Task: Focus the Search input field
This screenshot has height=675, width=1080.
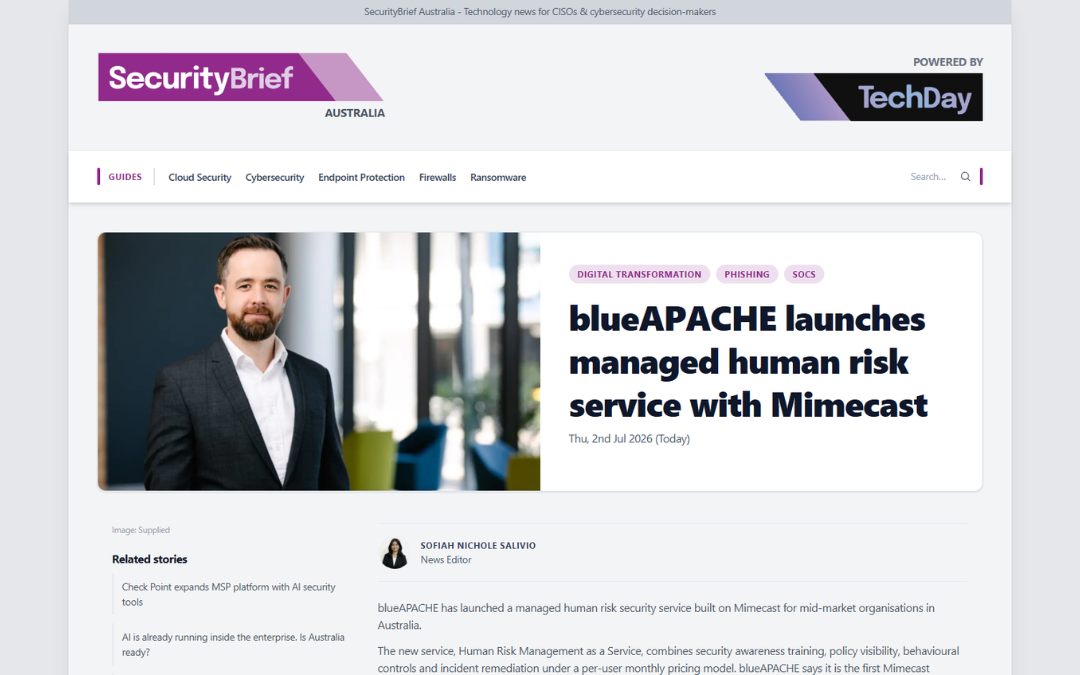Action: click(x=931, y=177)
